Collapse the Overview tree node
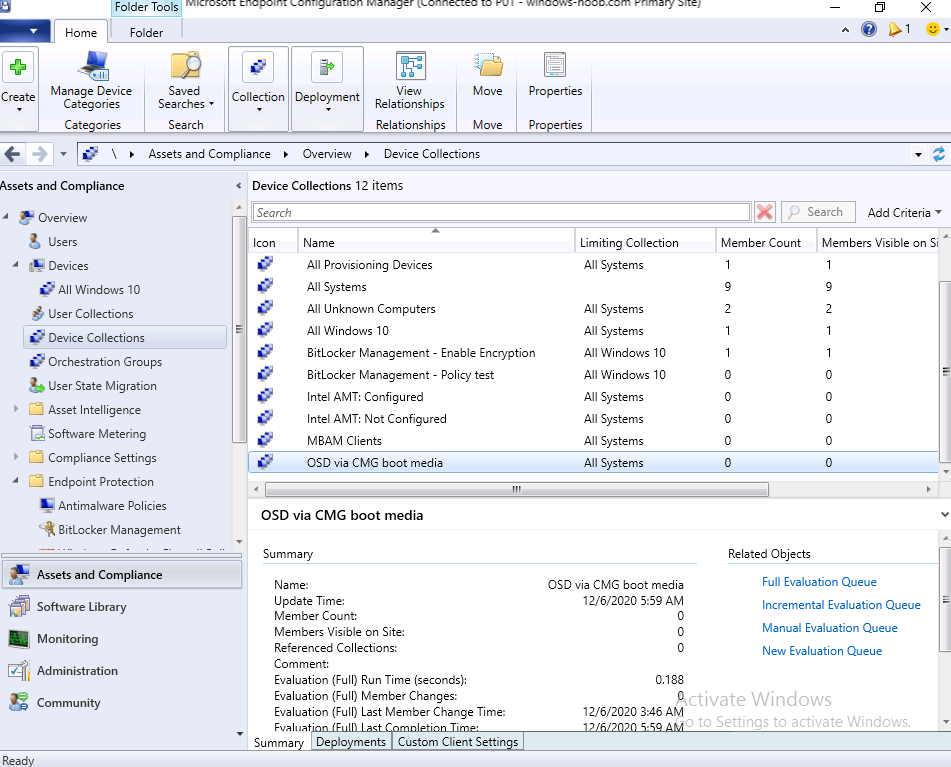The width and height of the screenshot is (951, 767). (x=6, y=216)
